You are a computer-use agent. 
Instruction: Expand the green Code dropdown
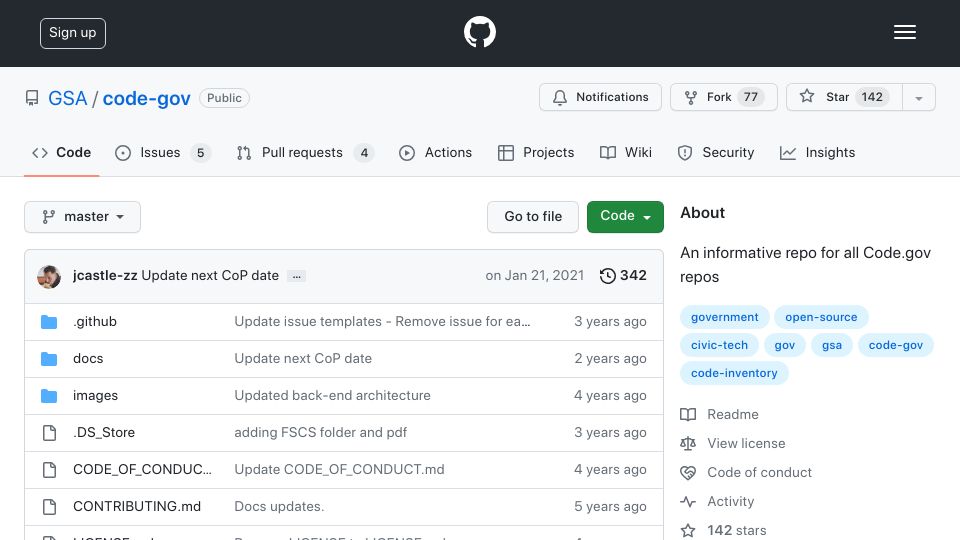[625, 217]
